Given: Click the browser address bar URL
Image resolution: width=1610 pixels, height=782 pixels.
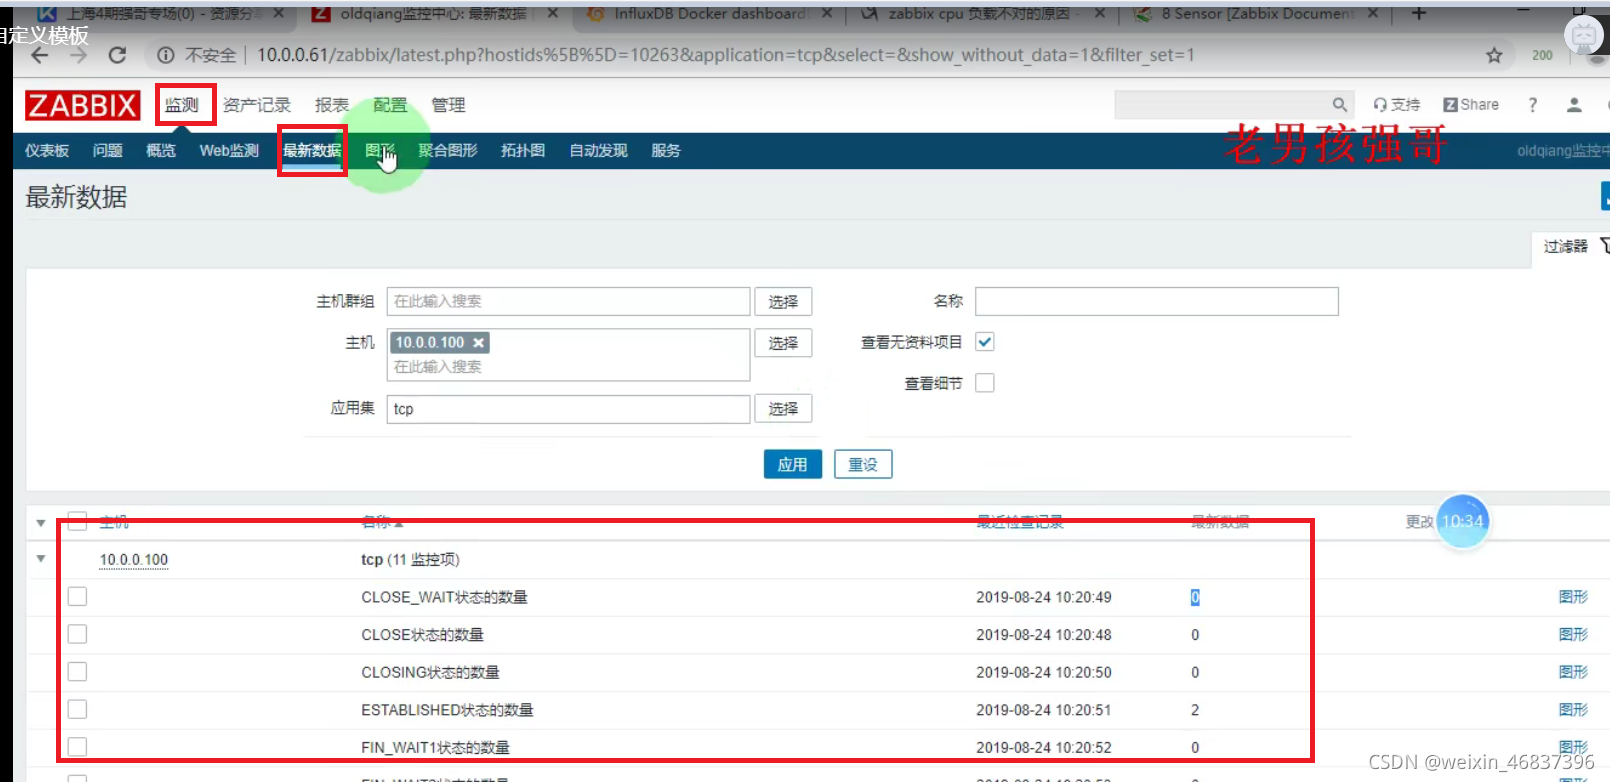Looking at the screenshot, I should point(726,55).
